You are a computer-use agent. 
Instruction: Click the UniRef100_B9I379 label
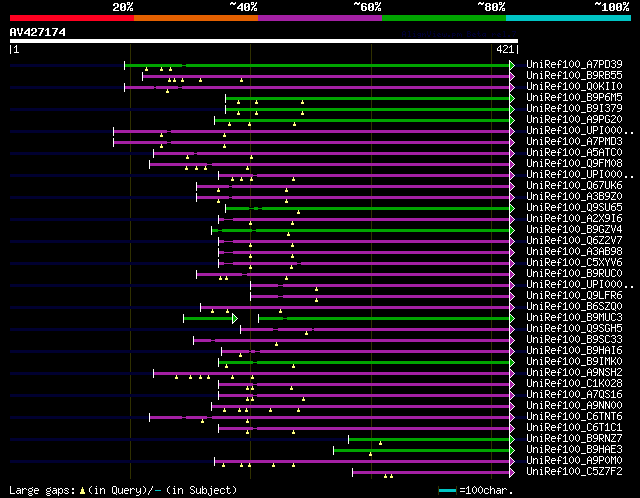[574, 109]
